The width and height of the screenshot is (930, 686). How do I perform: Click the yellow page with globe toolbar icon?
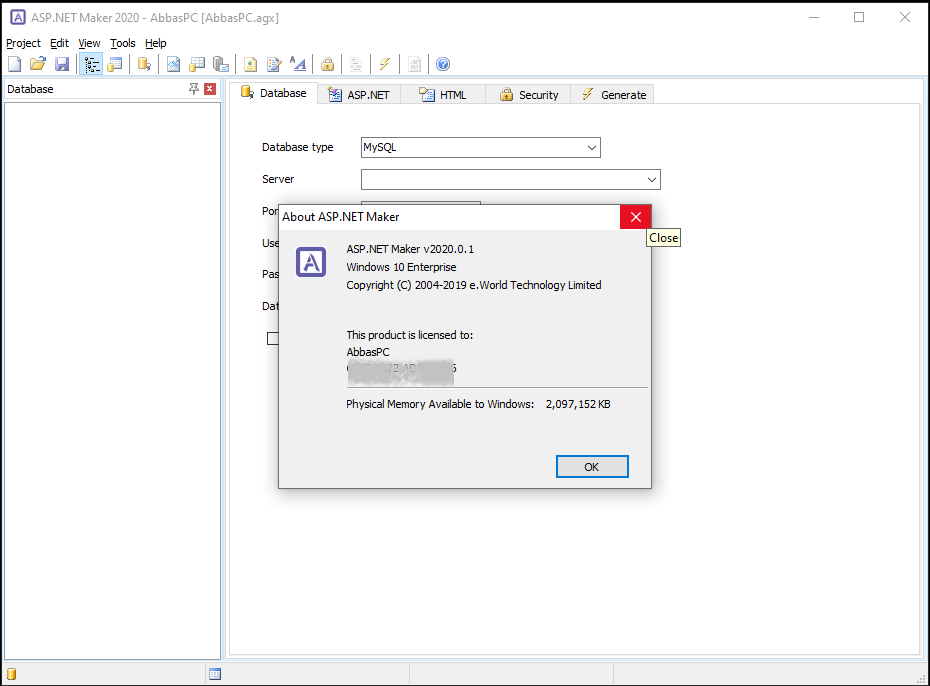click(x=250, y=64)
